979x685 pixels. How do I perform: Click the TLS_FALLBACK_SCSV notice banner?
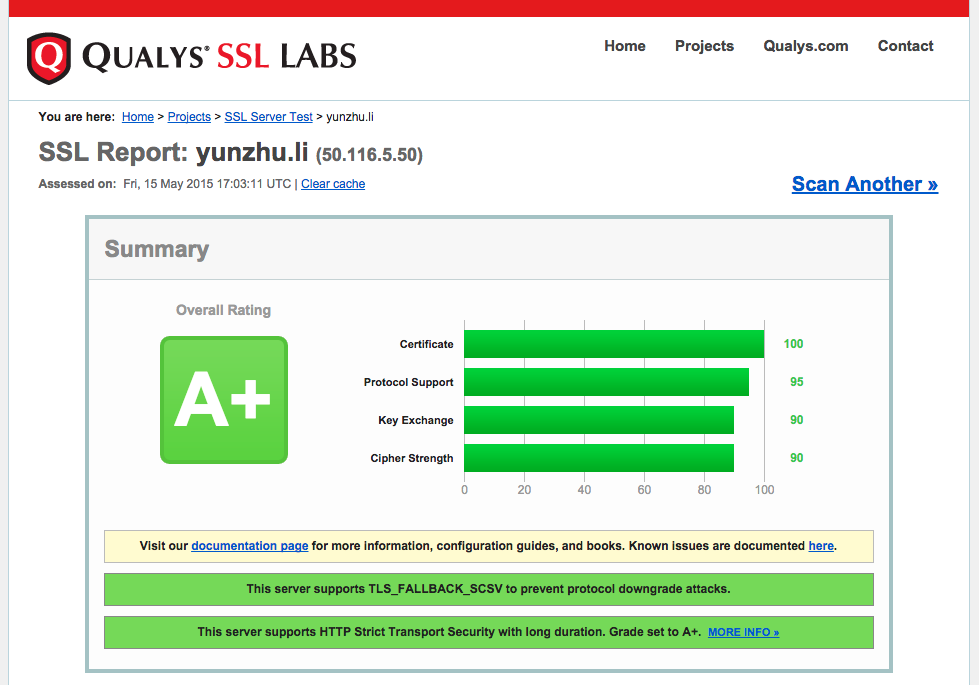tap(489, 589)
